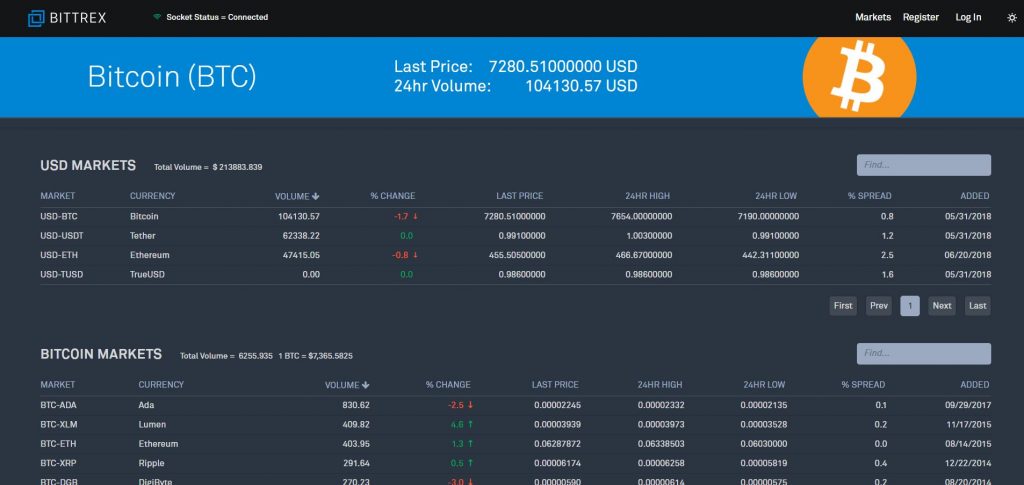The width and height of the screenshot is (1024, 485).
Task: Sort USD markets by ADDED header
Action: pyautogui.click(x=975, y=196)
